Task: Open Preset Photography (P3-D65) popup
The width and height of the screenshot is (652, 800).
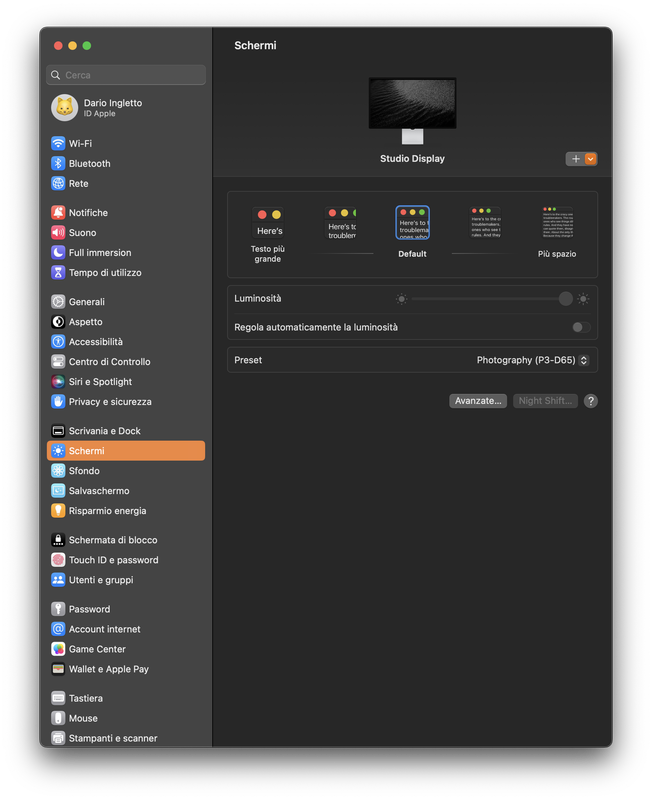Action: [533, 360]
